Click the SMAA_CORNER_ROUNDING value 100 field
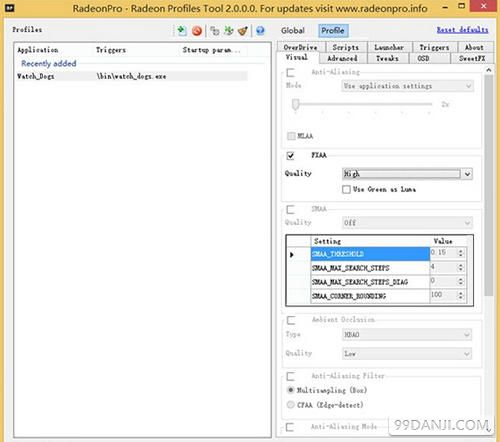500x442 pixels. [x=443, y=295]
